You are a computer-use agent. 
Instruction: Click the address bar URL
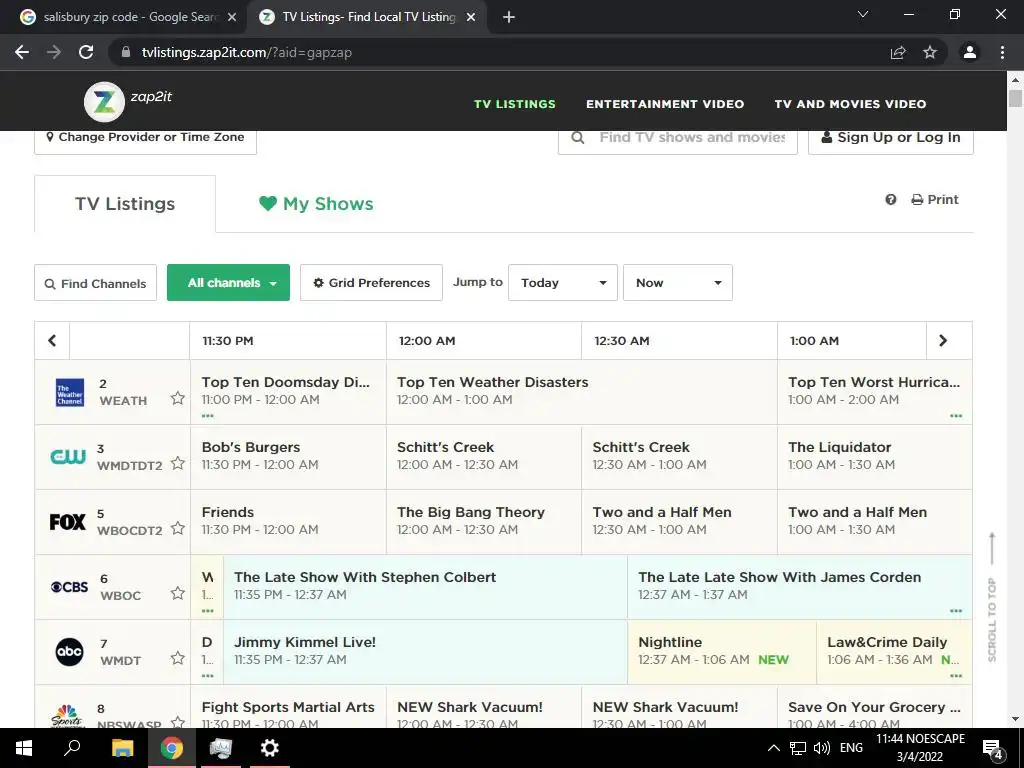click(247, 52)
